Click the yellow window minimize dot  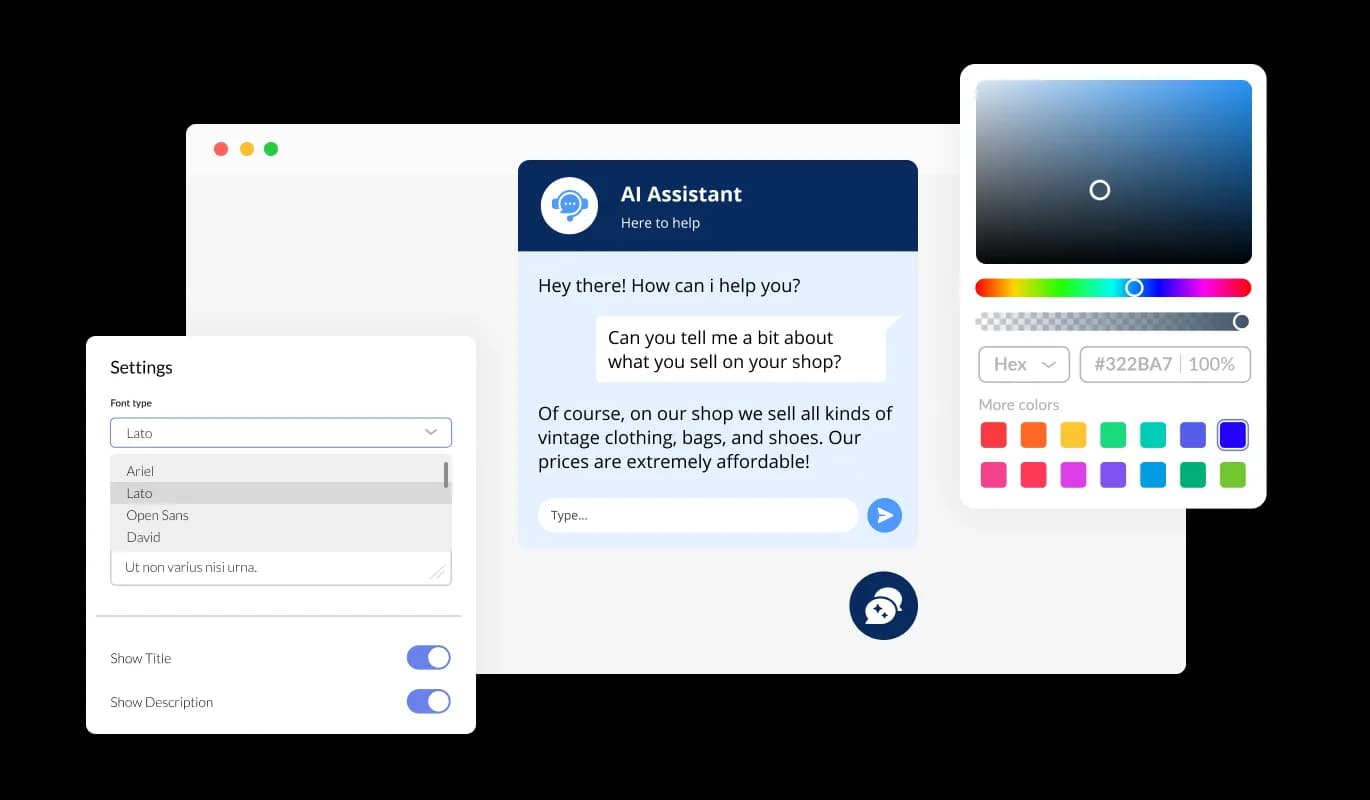[x=247, y=149]
